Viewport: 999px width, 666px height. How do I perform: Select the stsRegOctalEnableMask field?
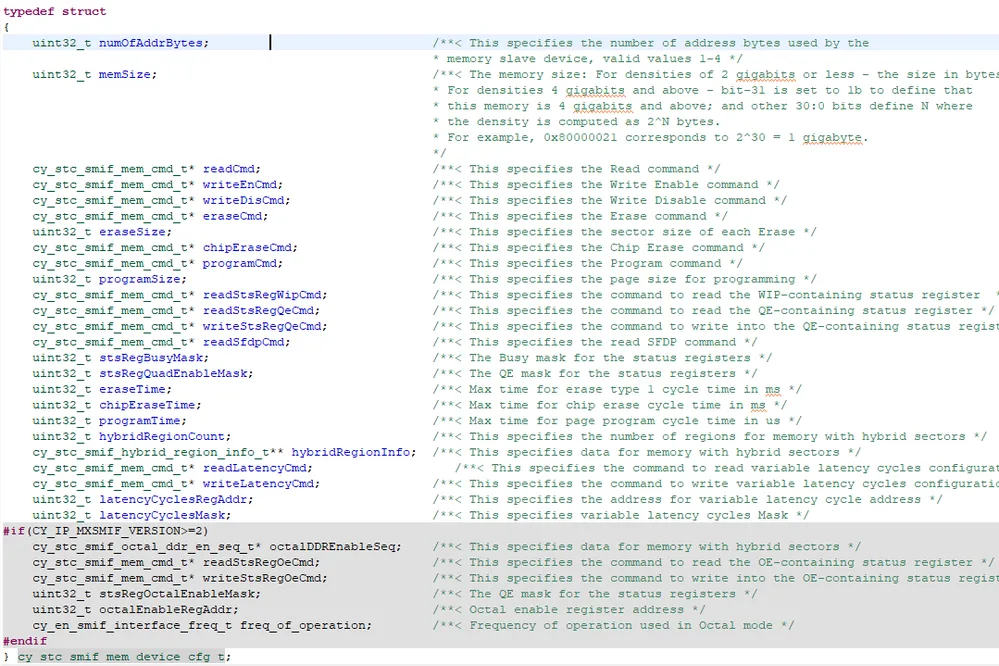176,594
